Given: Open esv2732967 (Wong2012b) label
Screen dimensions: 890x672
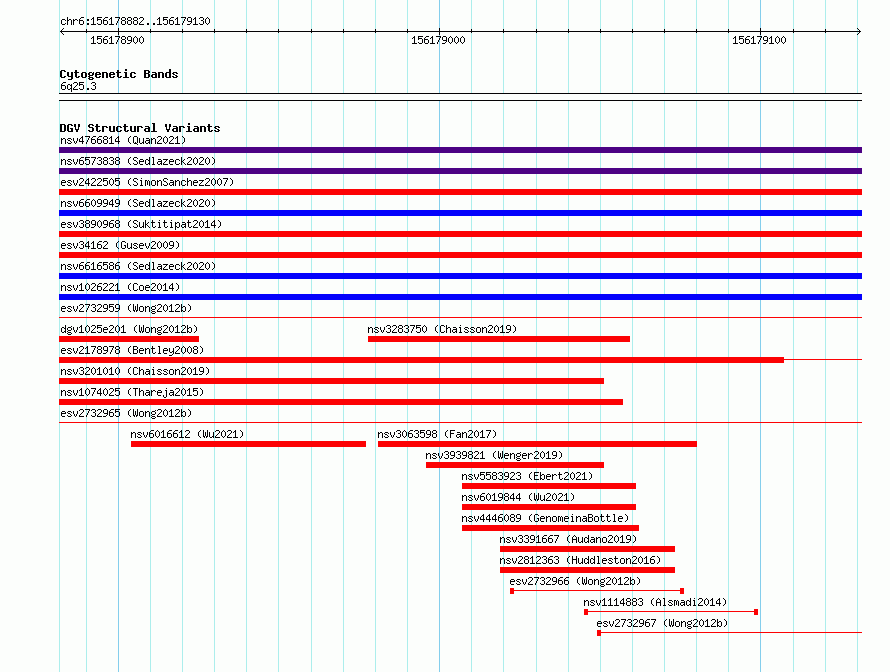Looking at the screenshot, I should pos(662,623).
